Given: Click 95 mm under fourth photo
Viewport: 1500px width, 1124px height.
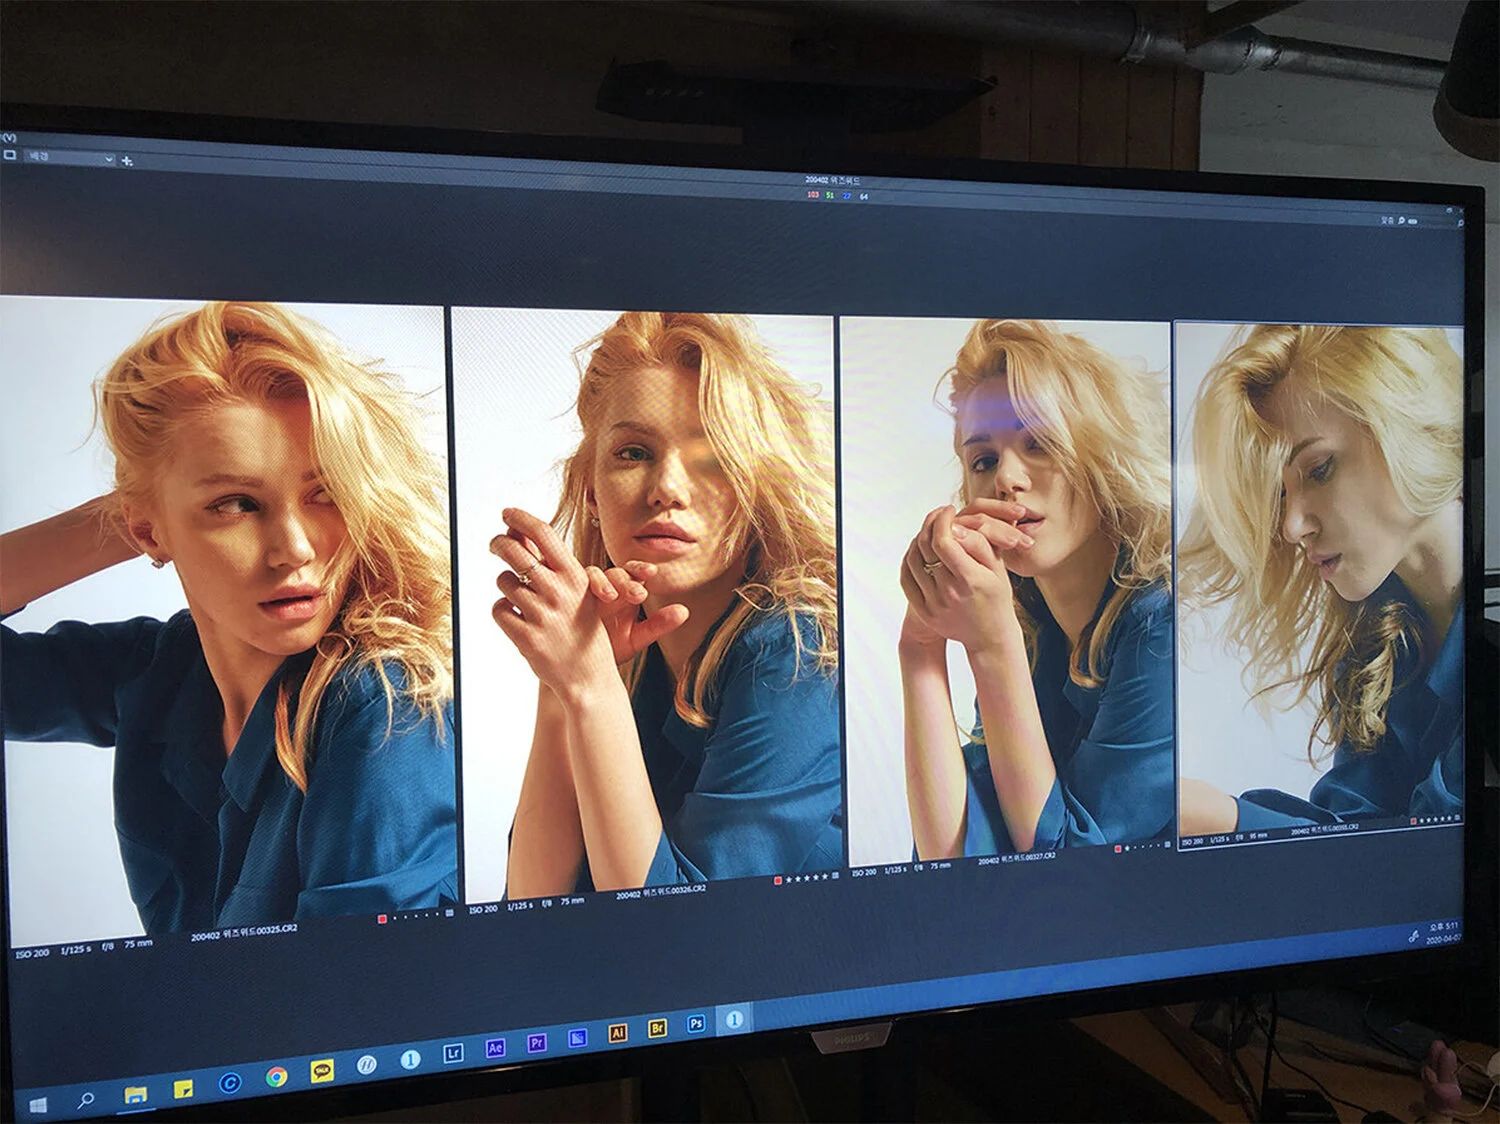Looking at the screenshot, I should 1258,835.
